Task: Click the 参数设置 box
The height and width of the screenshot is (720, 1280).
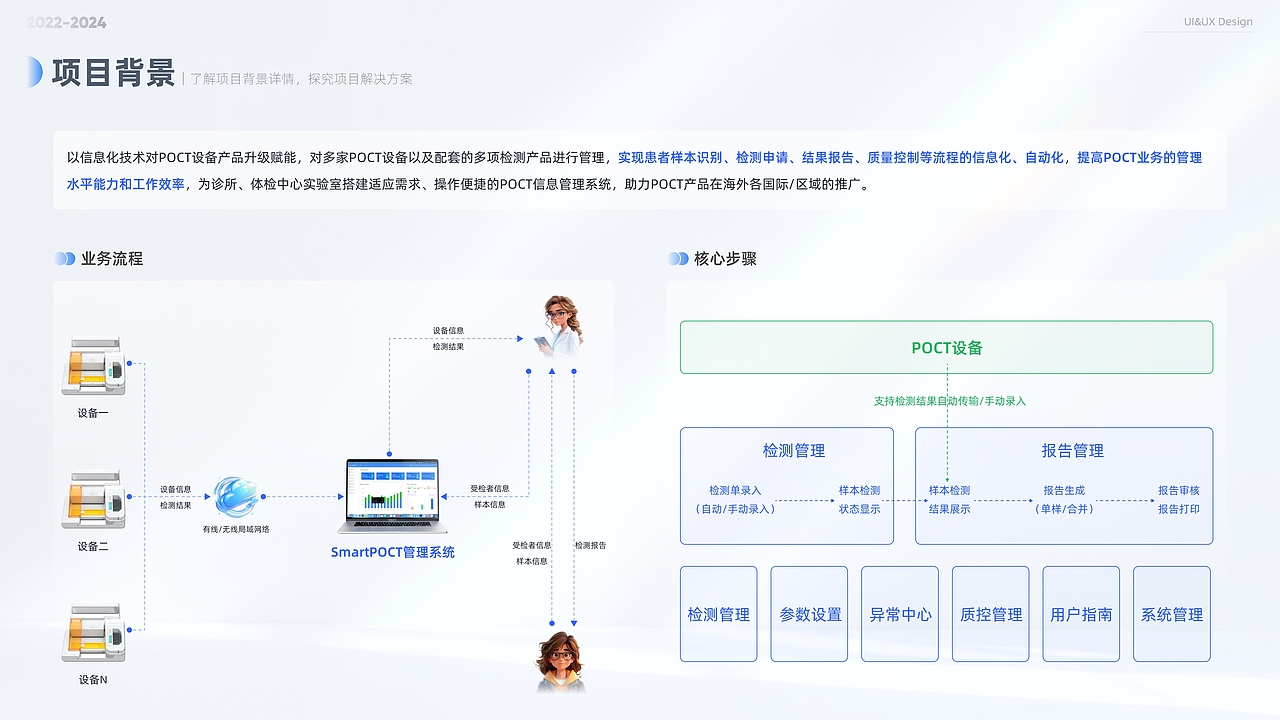Action: point(809,614)
